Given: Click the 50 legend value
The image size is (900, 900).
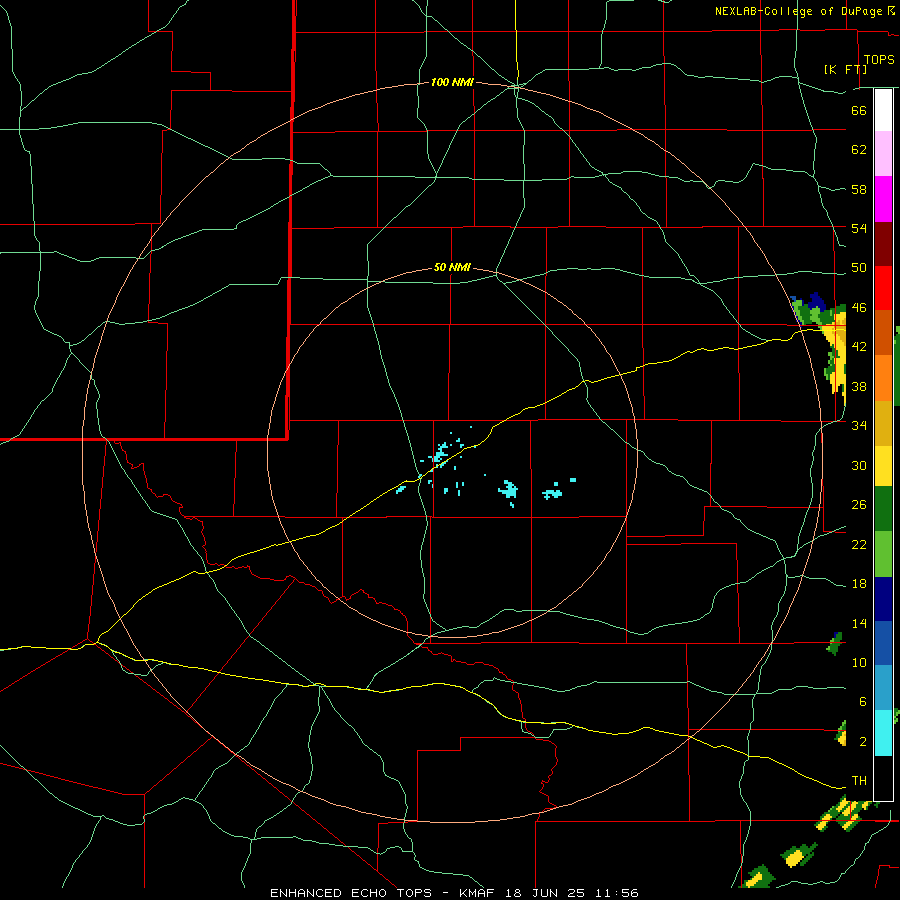Looking at the screenshot, I should [859, 268].
